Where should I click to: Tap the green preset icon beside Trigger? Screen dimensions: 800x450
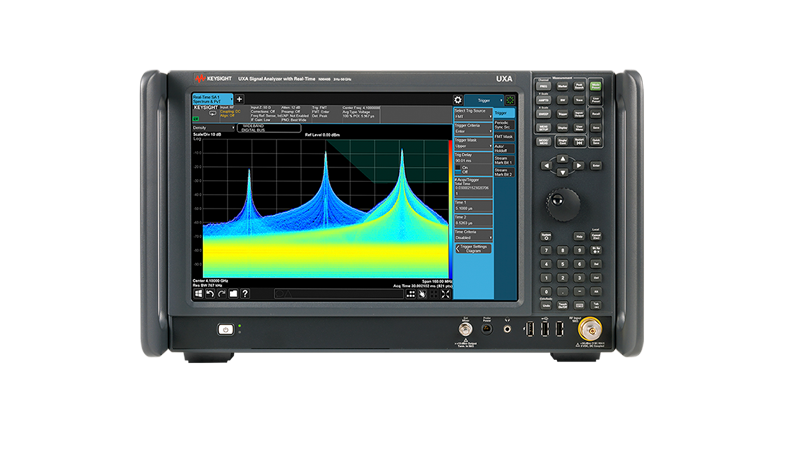tap(510, 100)
